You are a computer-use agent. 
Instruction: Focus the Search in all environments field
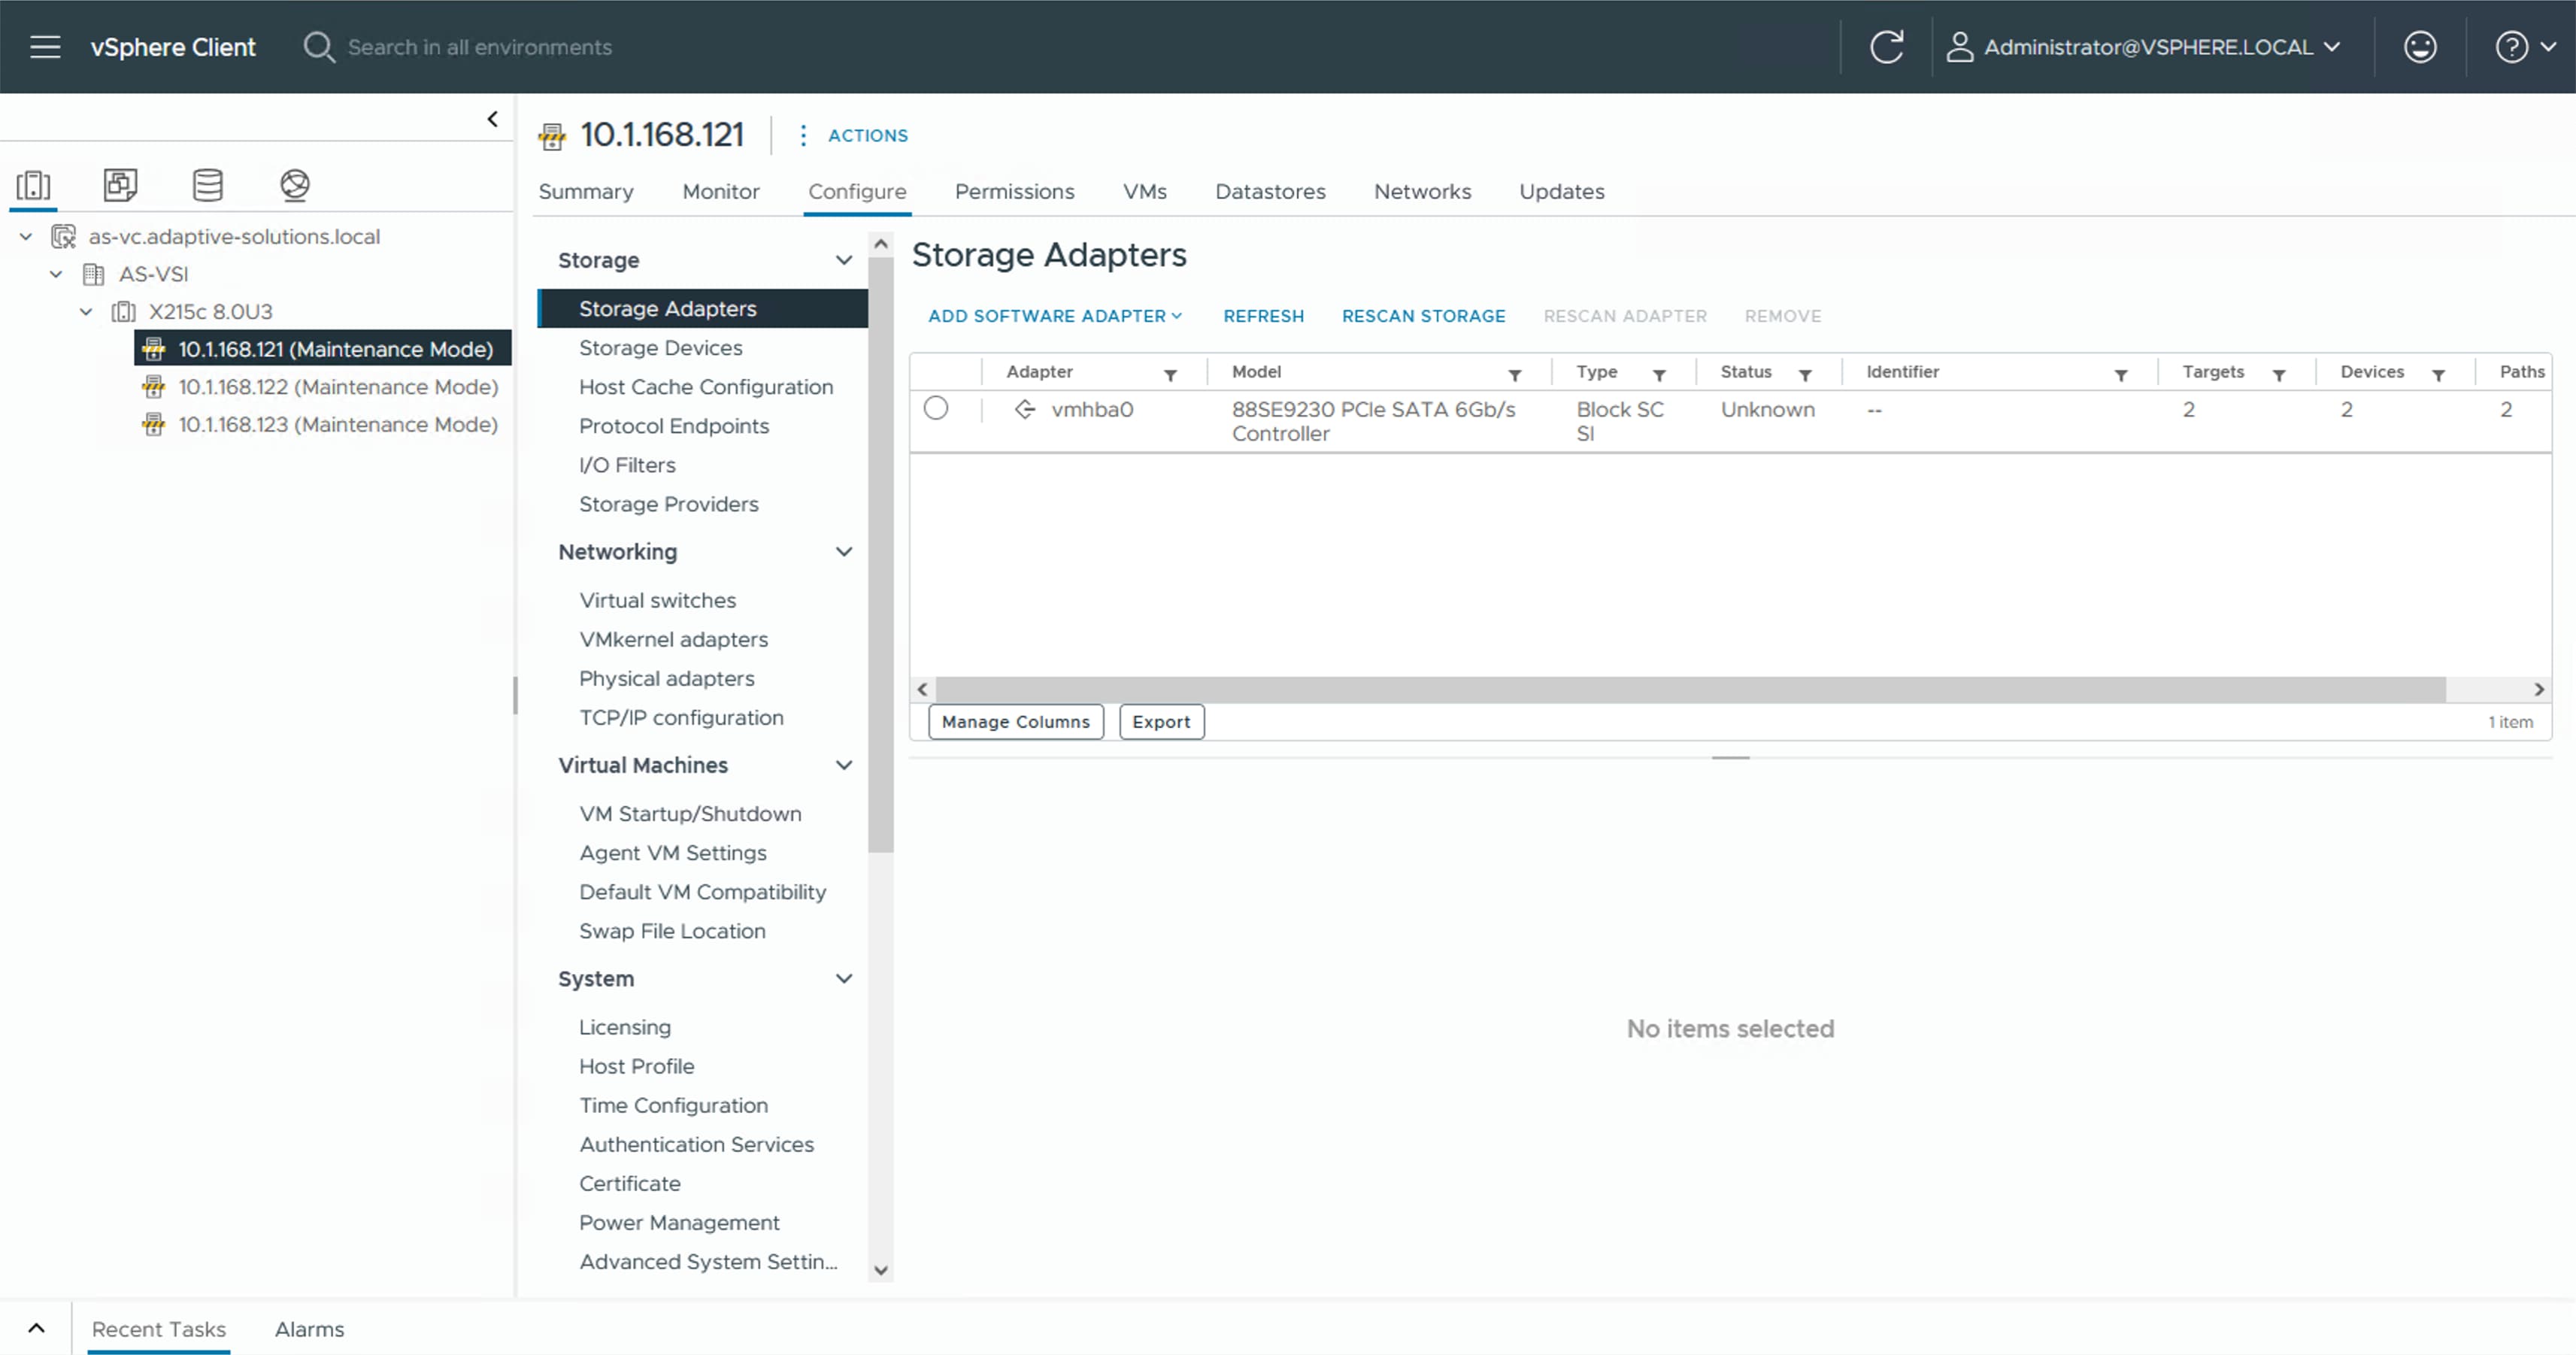479,47
